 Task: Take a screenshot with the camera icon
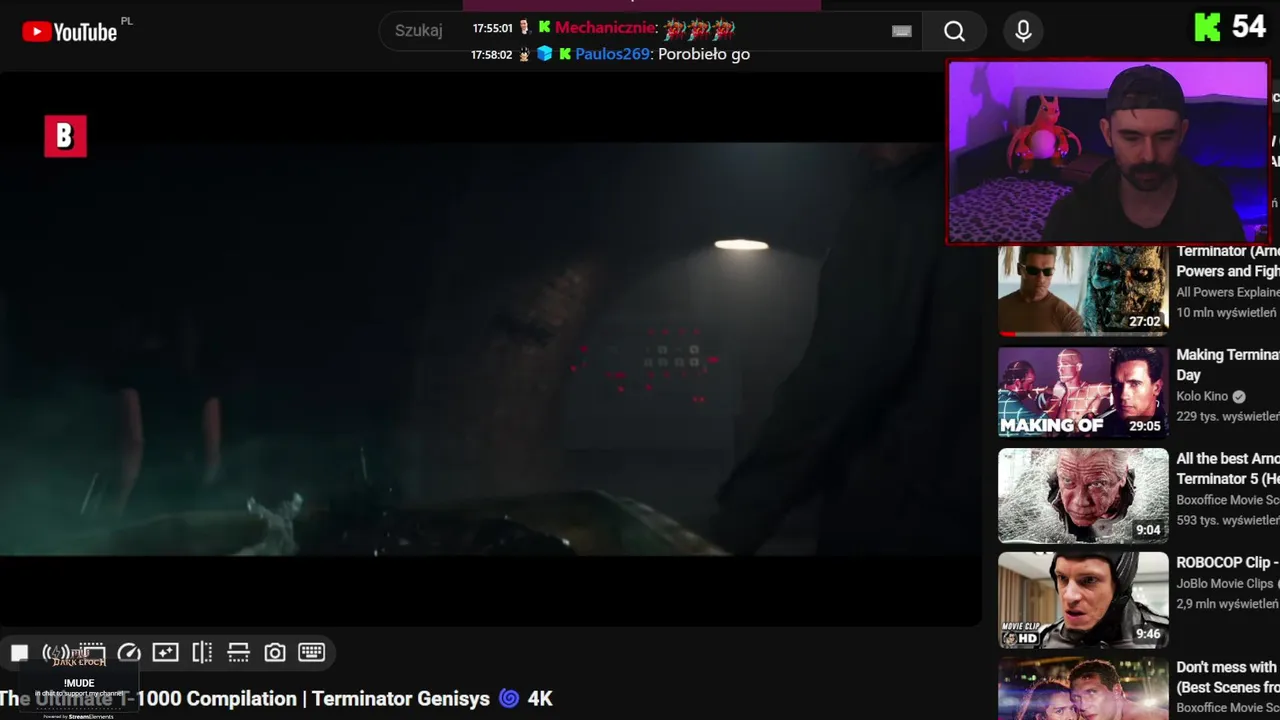click(x=275, y=653)
